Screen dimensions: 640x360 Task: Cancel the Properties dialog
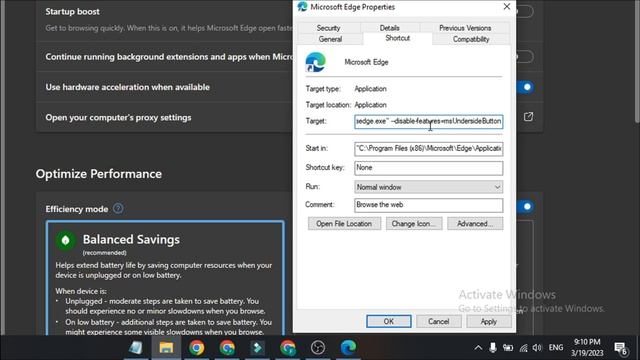tap(439, 321)
